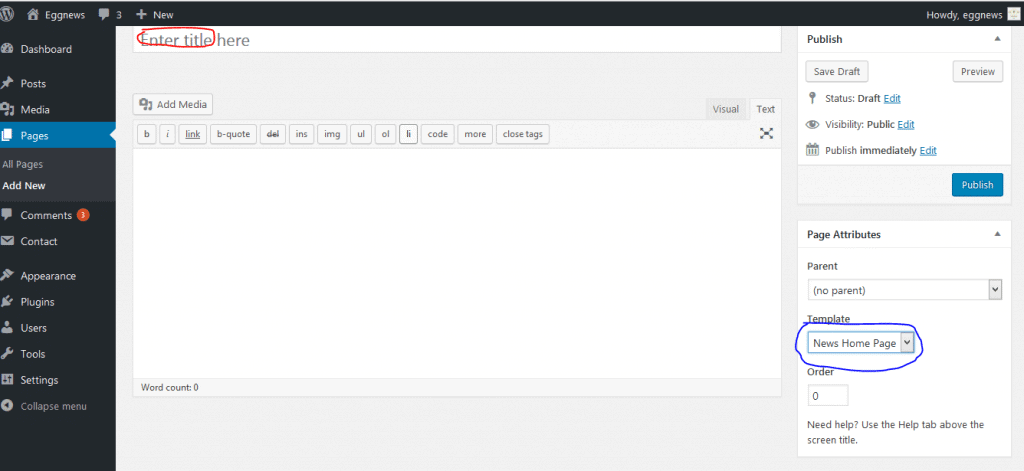
Task: Collapse the Publish panel
Action: coord(996,39)
